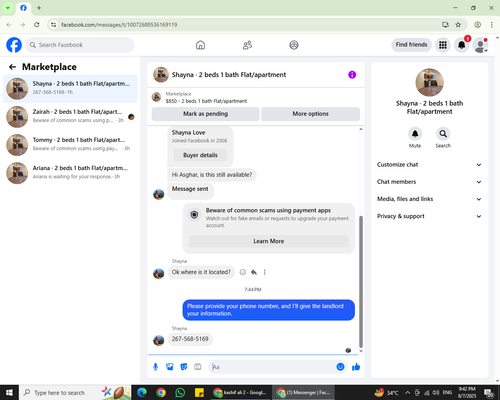Open Ariana's conversation in the list
This screenshot has width=500, height=400.
pyautogui.click(x=70, y=173)
